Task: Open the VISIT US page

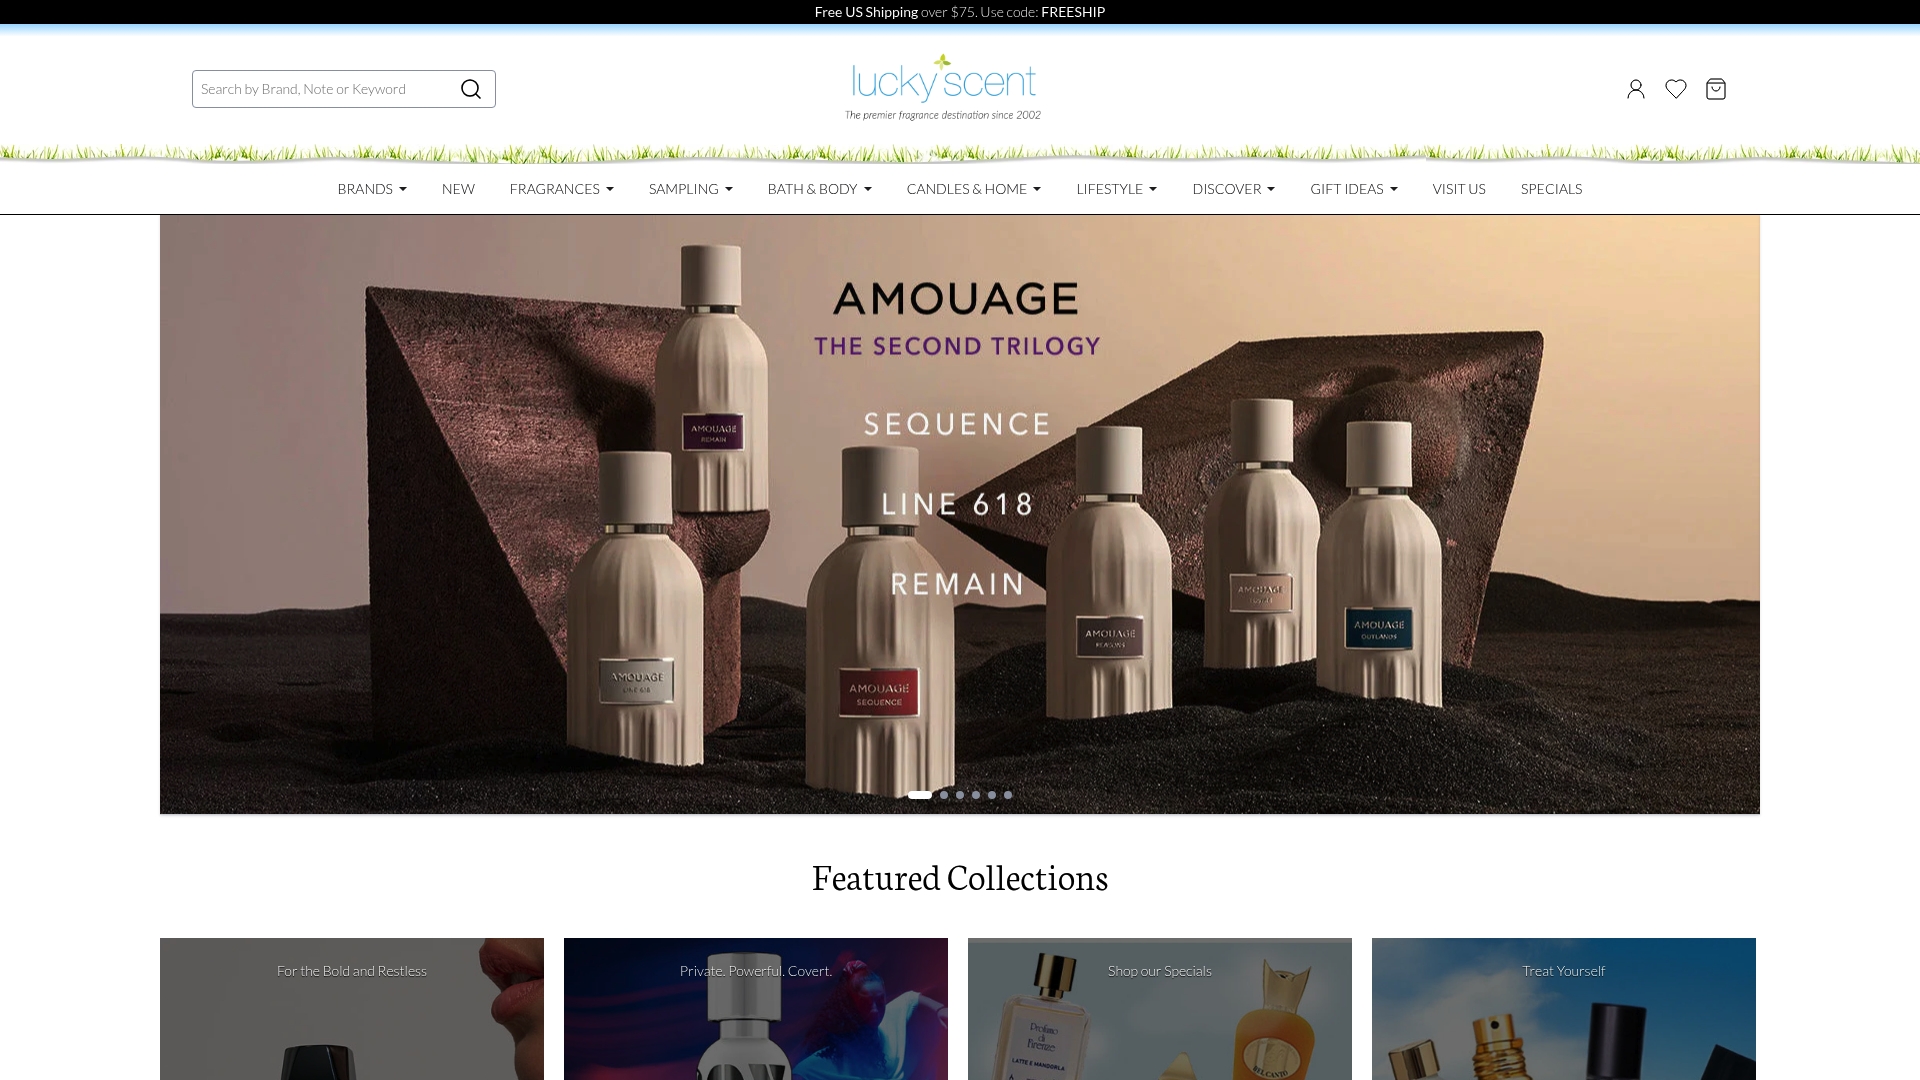Action: 1459,189
